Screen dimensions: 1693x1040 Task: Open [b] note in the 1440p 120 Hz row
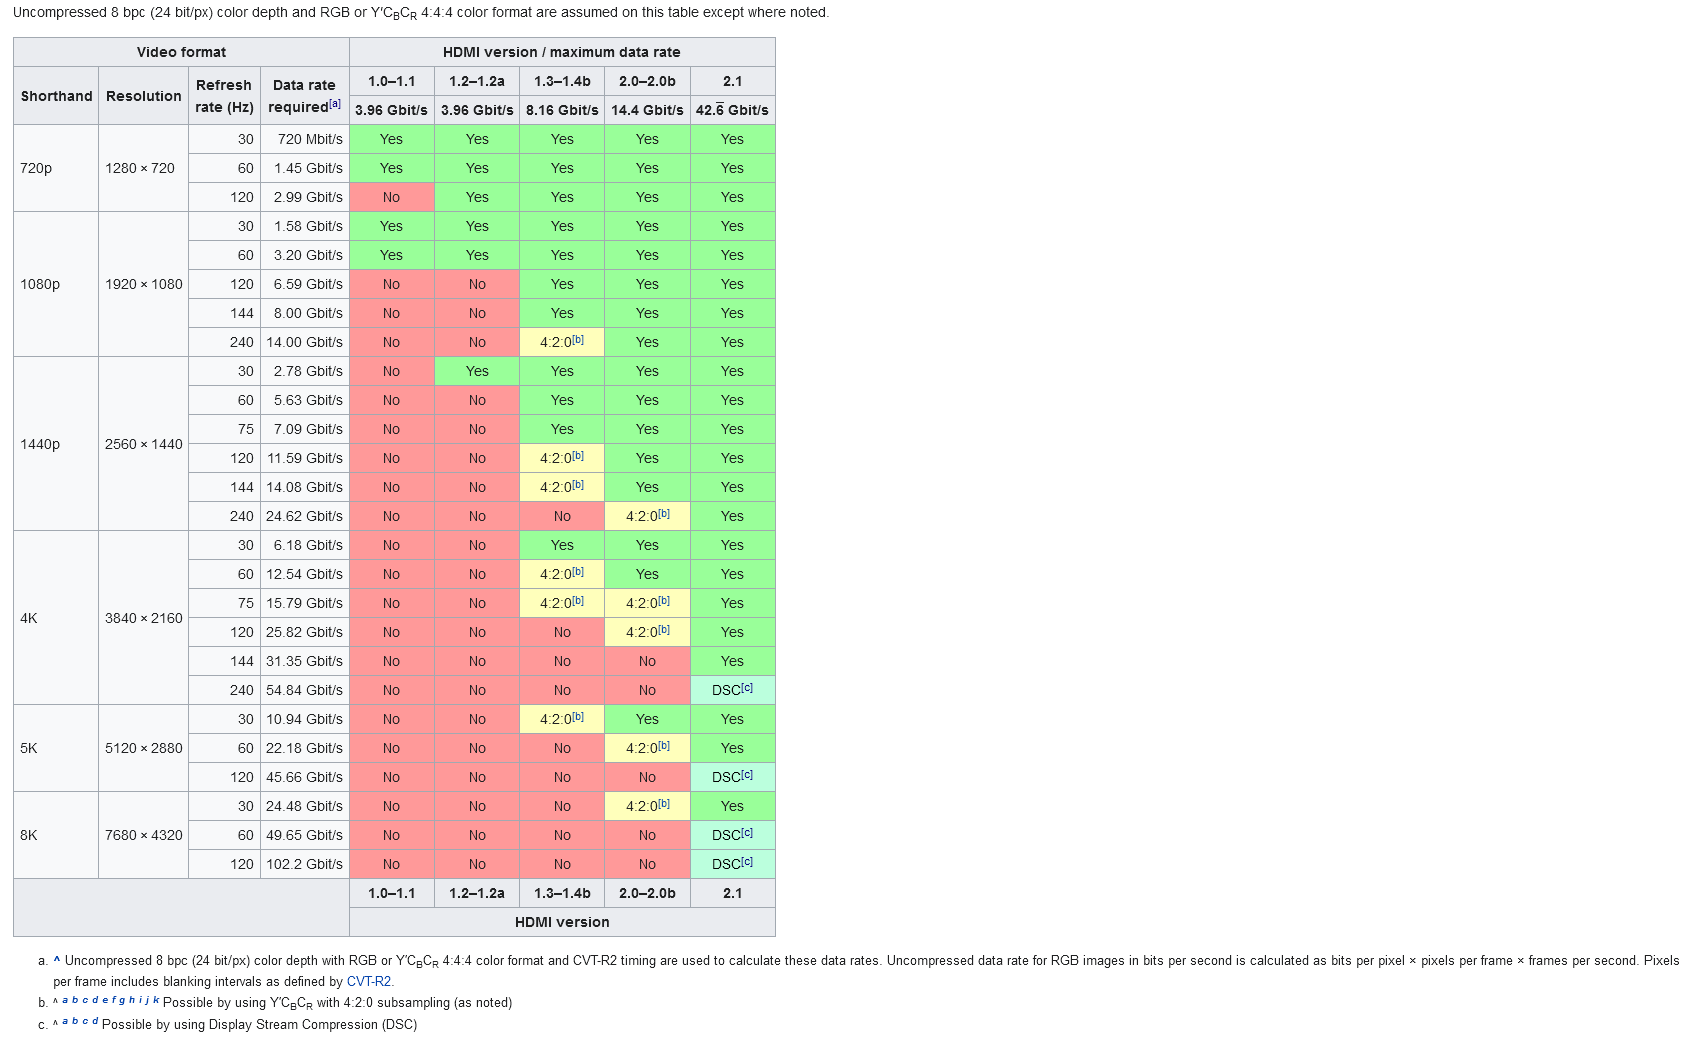coord(578,456)
